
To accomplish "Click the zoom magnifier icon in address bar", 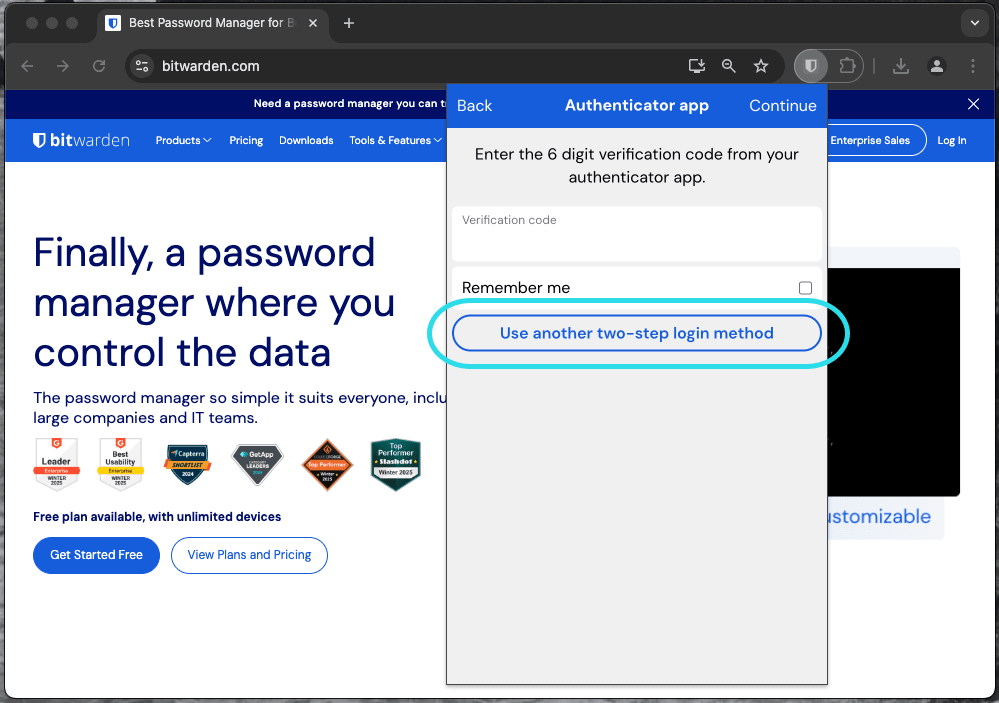I will (728, 65).
